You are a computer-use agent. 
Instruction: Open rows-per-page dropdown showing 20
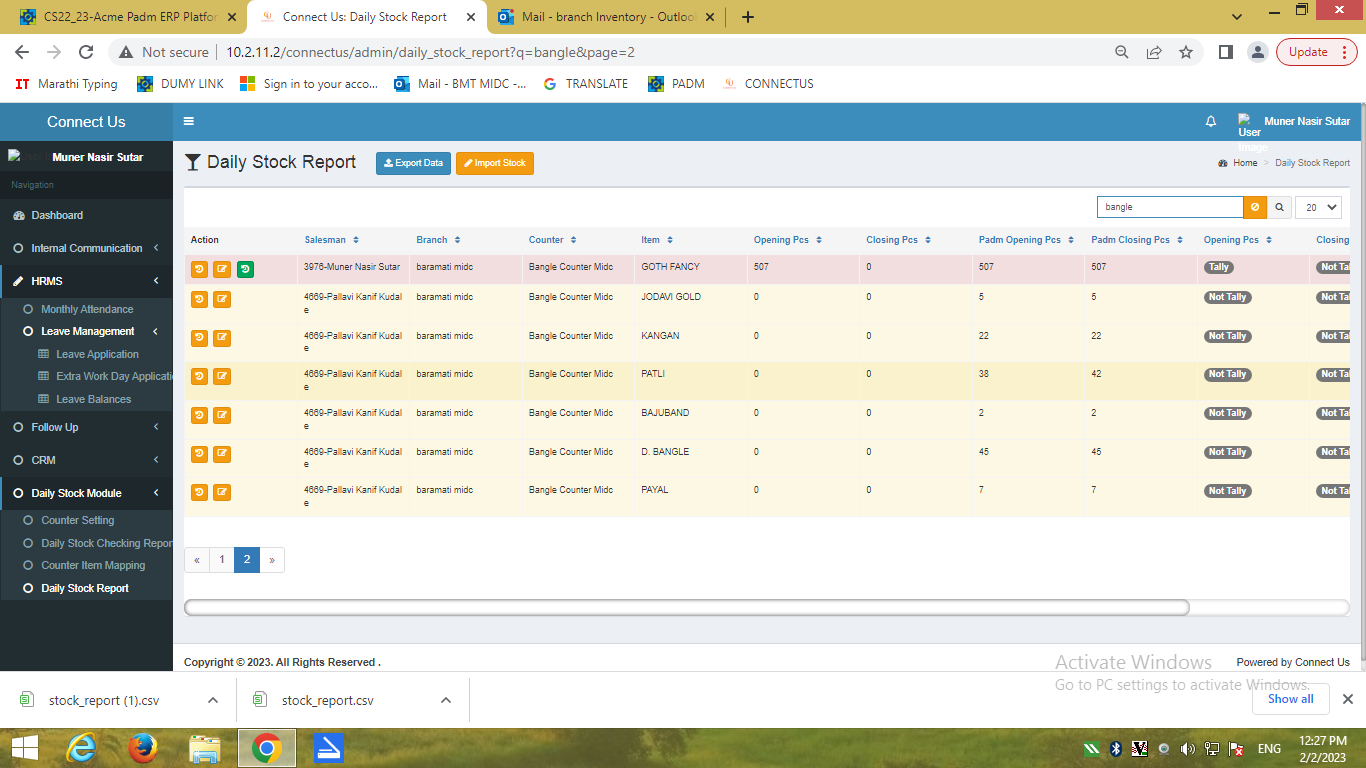tap(1318, 207)
